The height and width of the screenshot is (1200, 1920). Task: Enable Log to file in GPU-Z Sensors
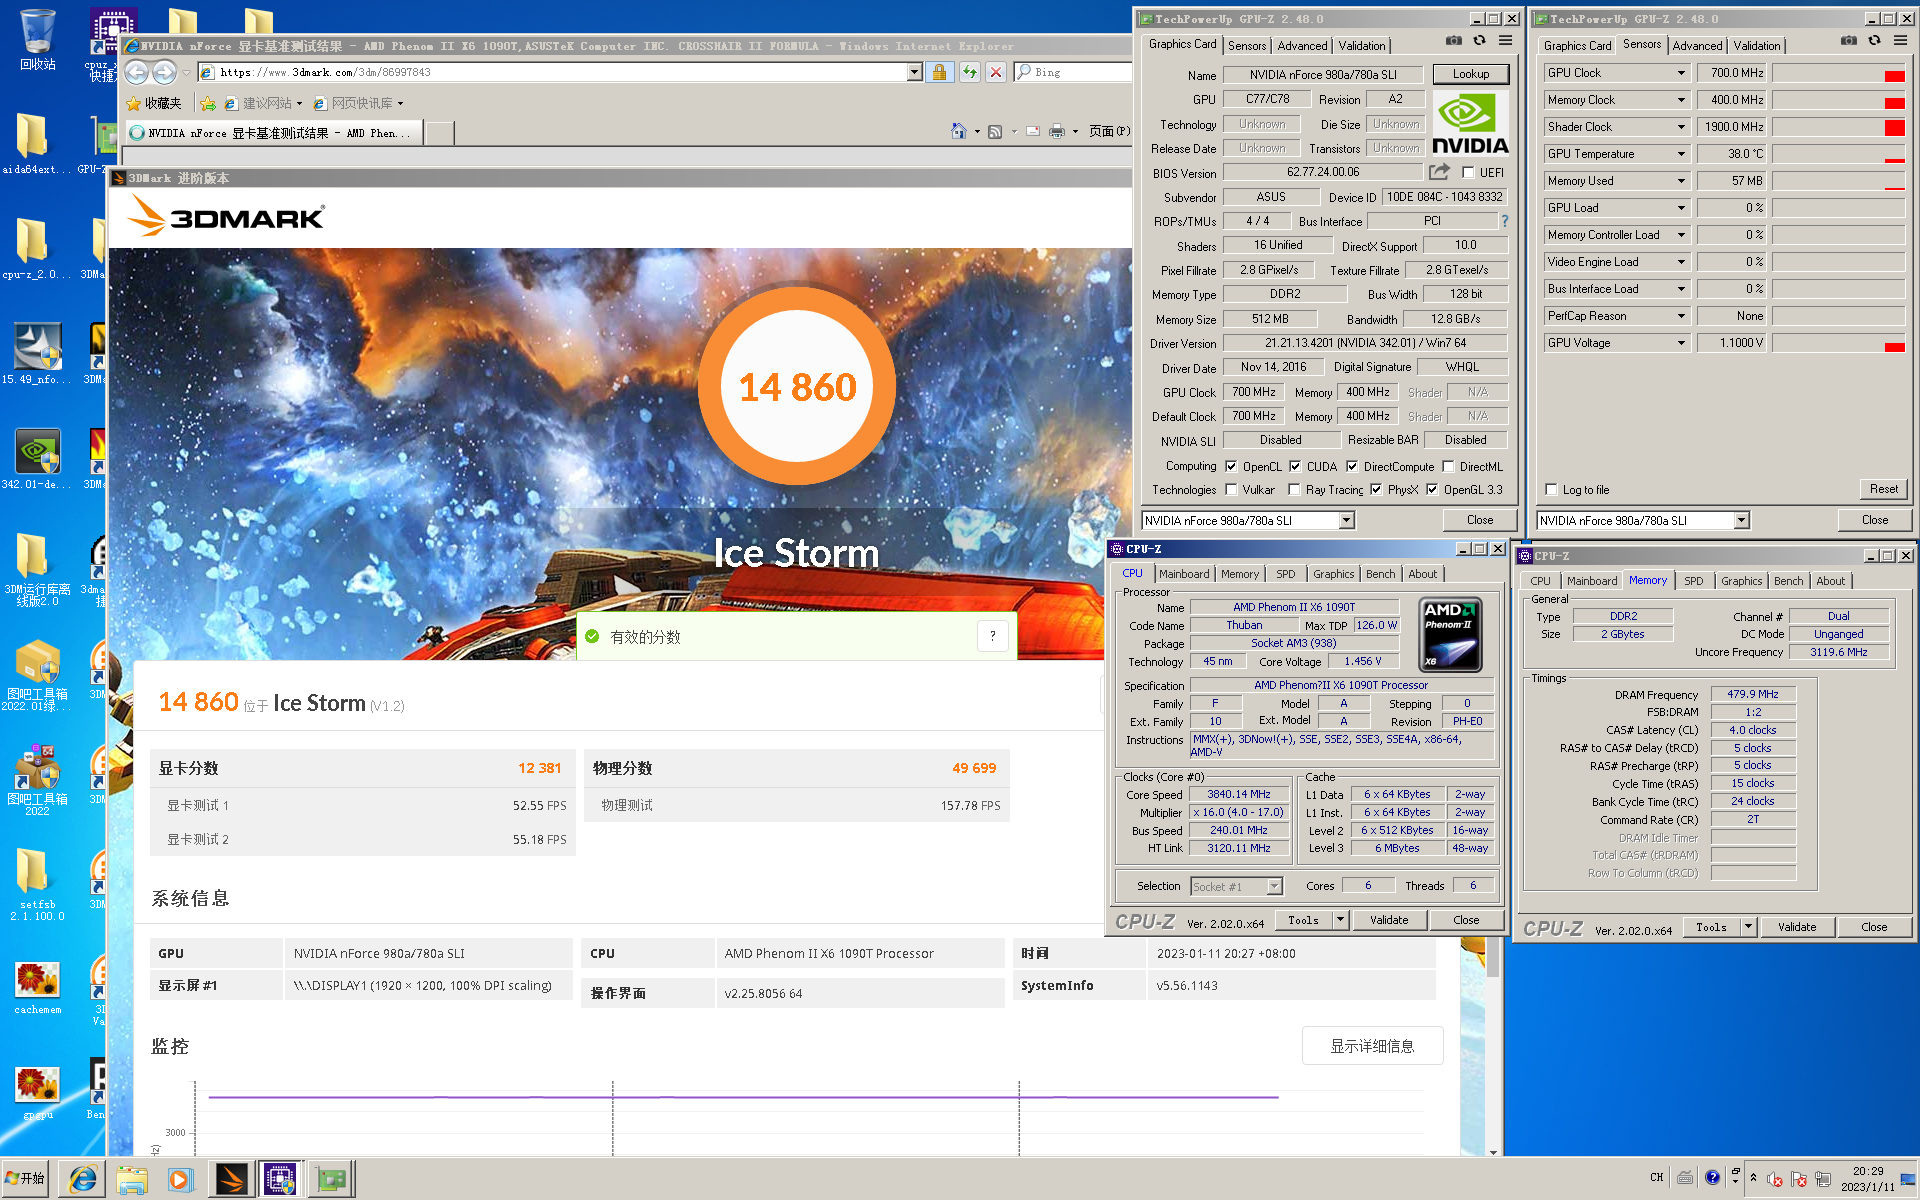(1552, 490)
